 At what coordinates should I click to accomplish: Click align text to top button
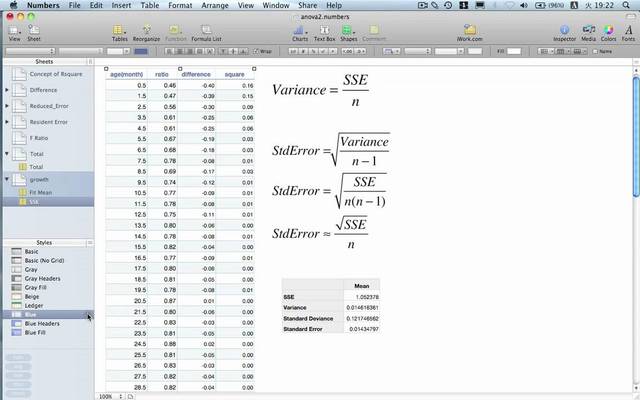pos(223,51)
